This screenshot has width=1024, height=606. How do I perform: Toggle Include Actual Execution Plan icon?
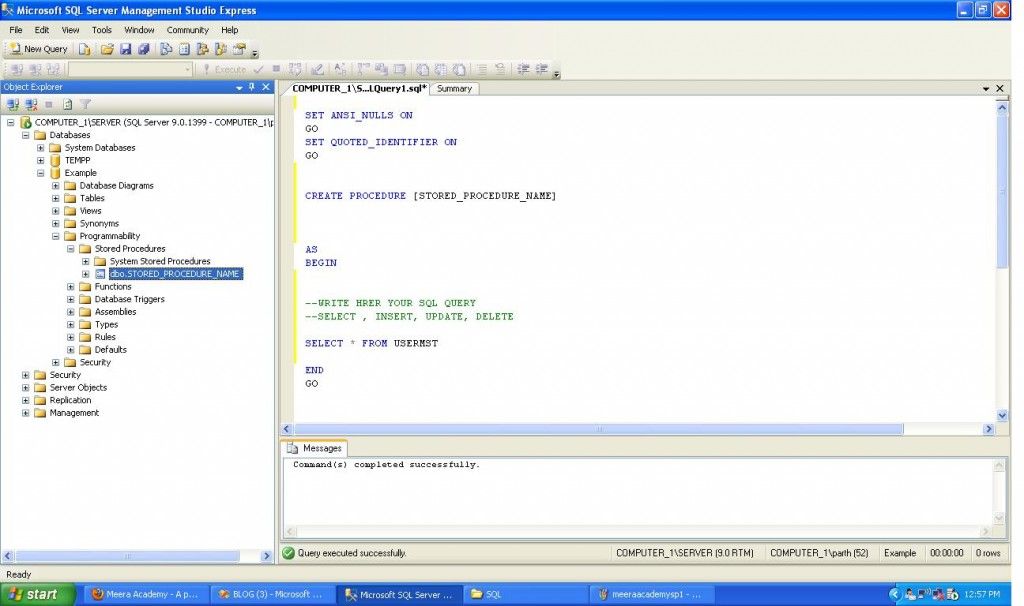point(363,69)
